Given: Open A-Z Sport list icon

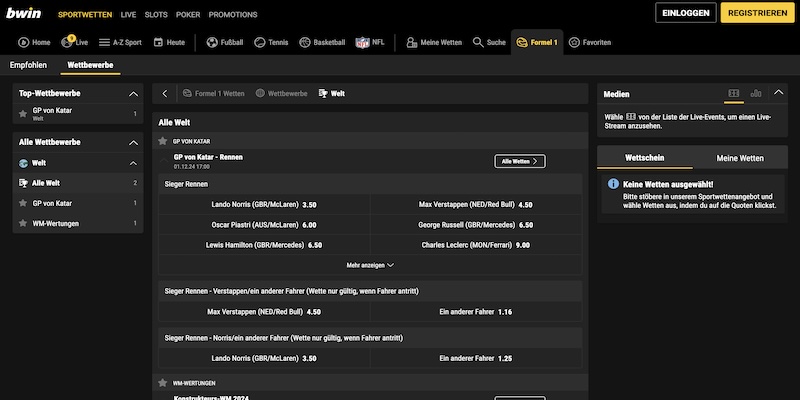Looking at the screenshot, I should pos(105,42).
